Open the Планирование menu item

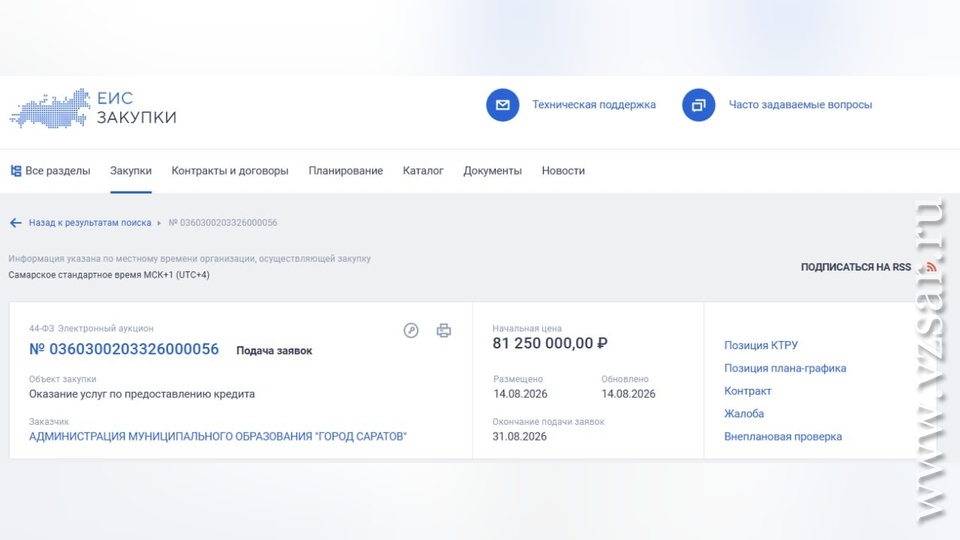(x=345, y=171)
